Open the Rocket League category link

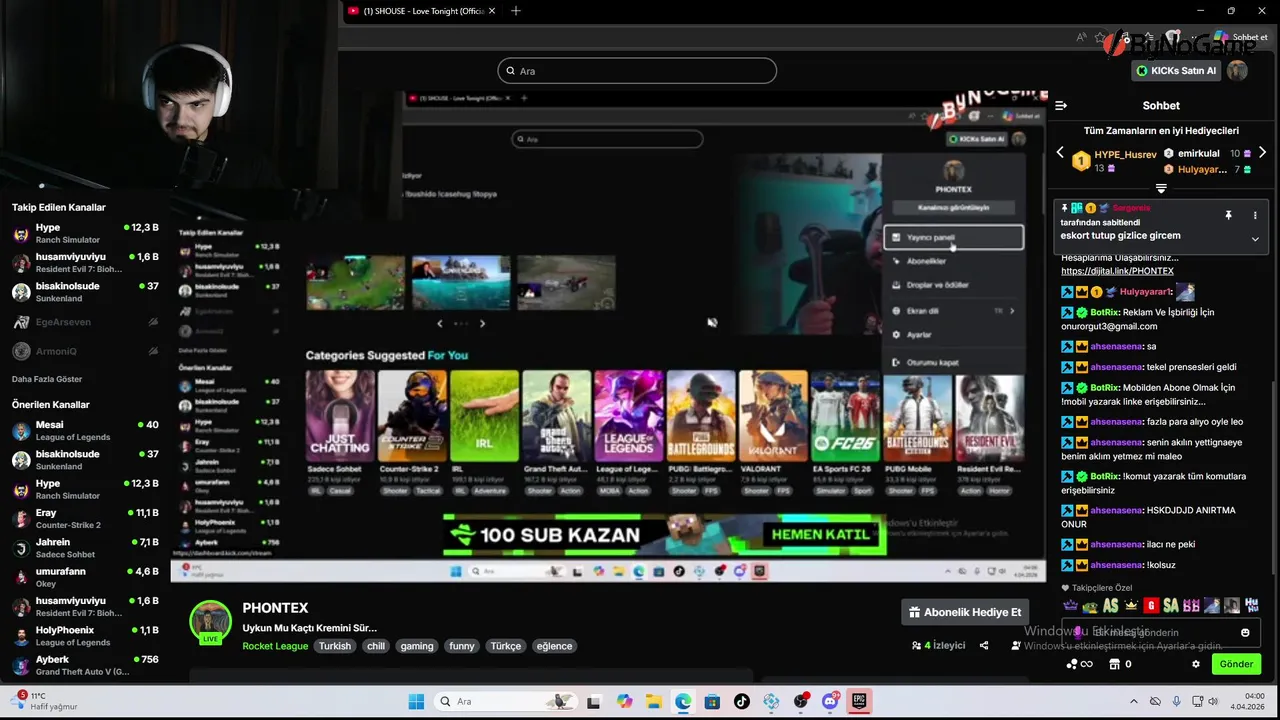pyautogui.click(x=275, y=646)
